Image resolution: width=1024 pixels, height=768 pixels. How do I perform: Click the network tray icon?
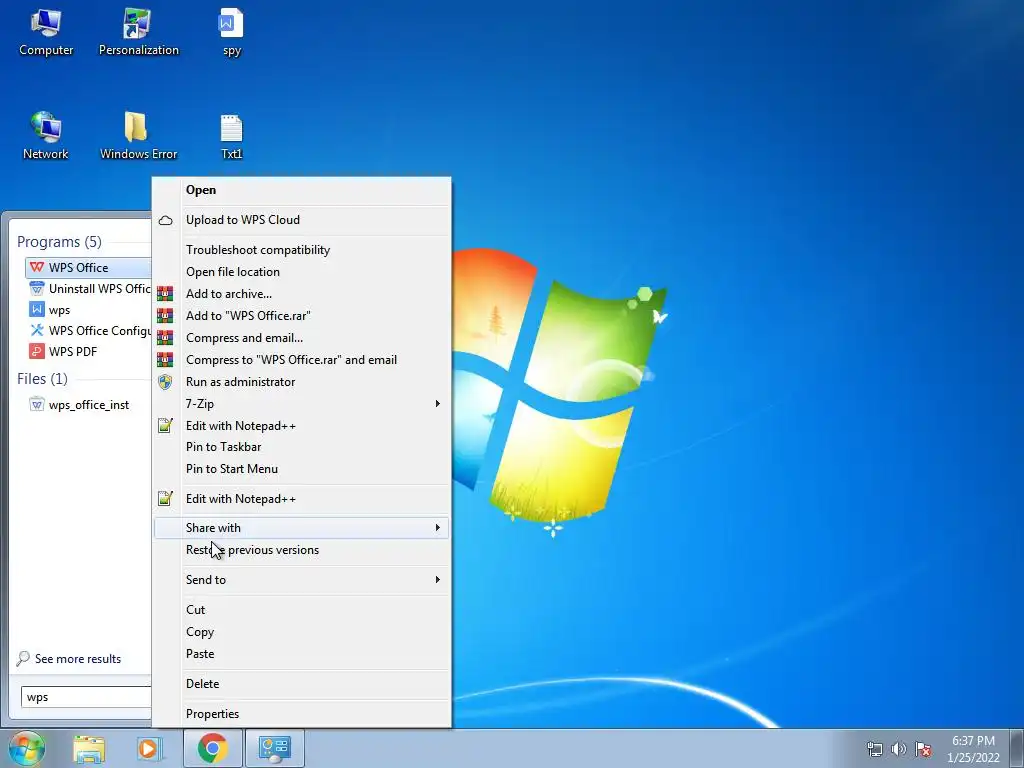[874, 749]
